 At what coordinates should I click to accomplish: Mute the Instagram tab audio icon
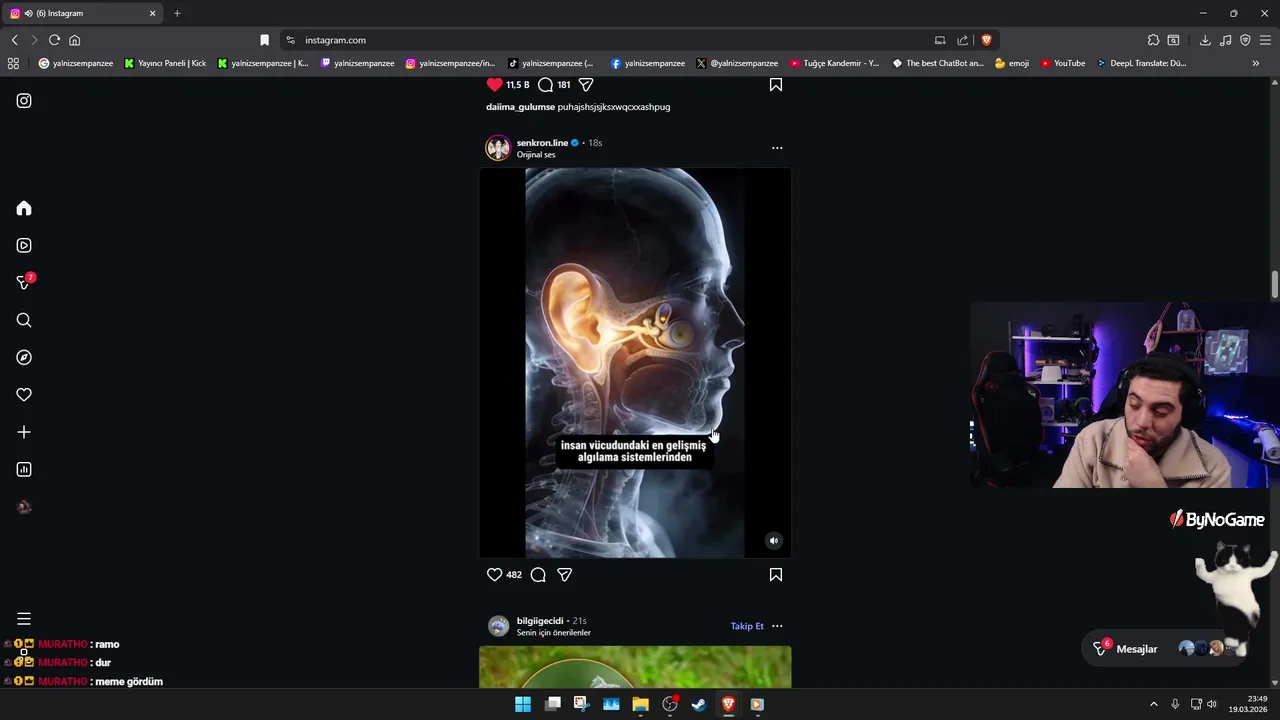click(28, 13)
